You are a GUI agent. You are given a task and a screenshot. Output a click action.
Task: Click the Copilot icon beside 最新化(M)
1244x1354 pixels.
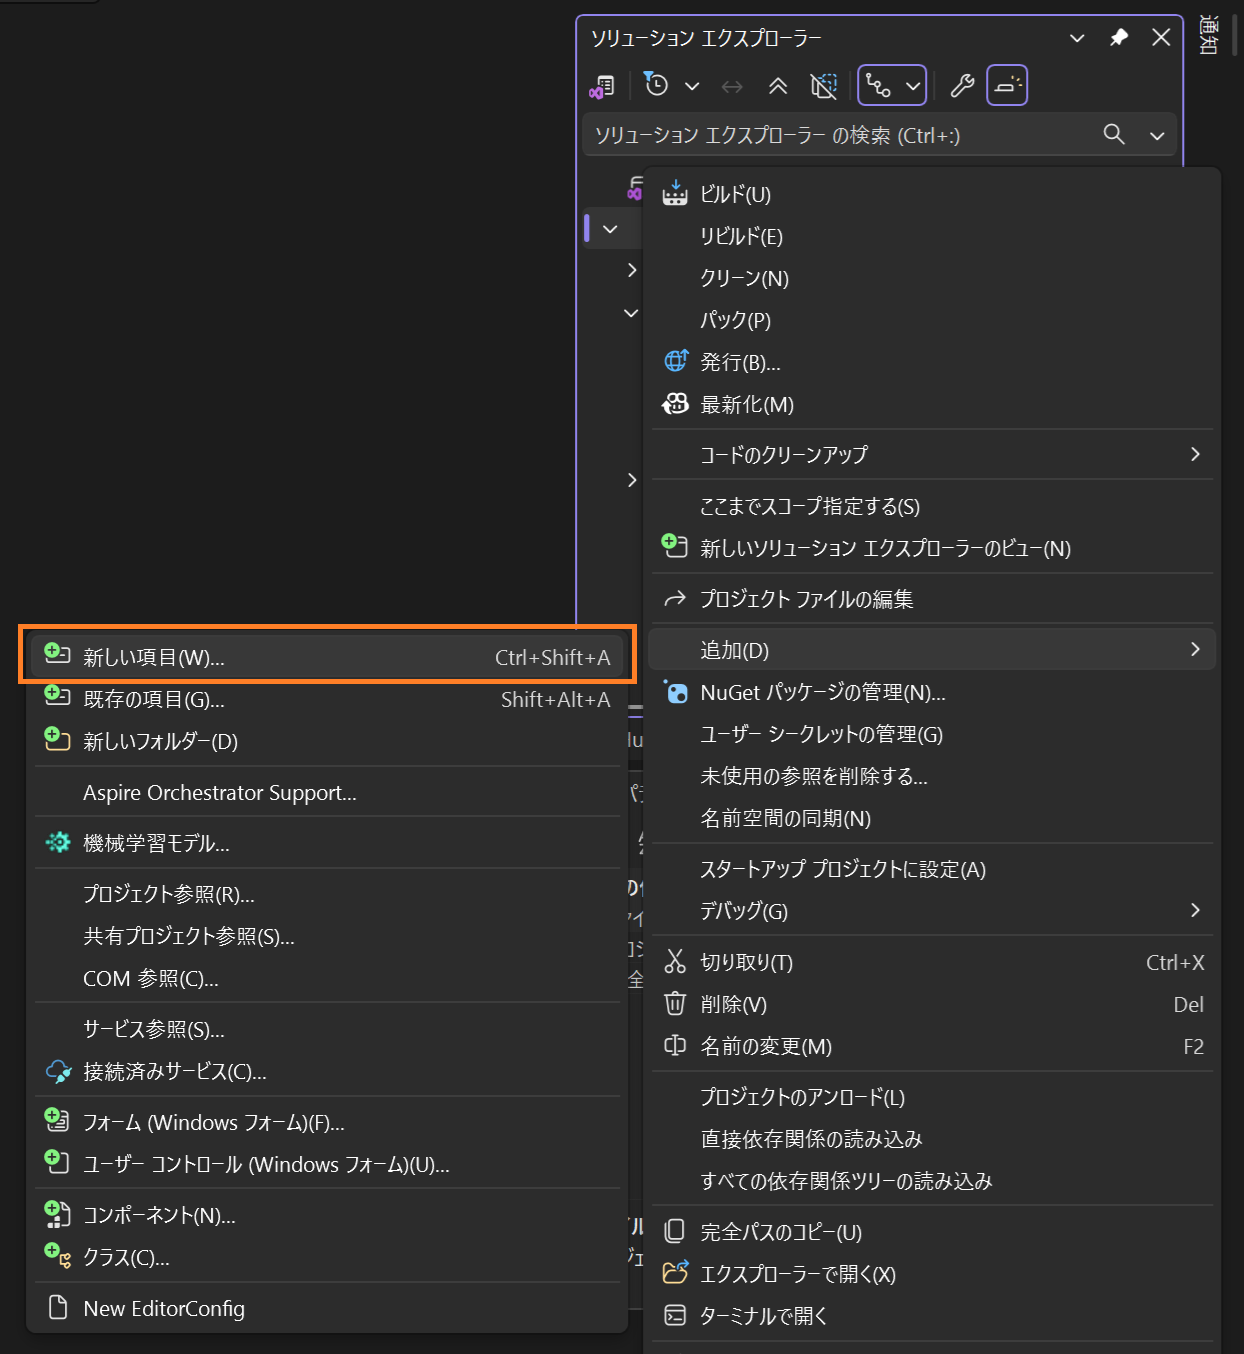[x=675, y=403]
